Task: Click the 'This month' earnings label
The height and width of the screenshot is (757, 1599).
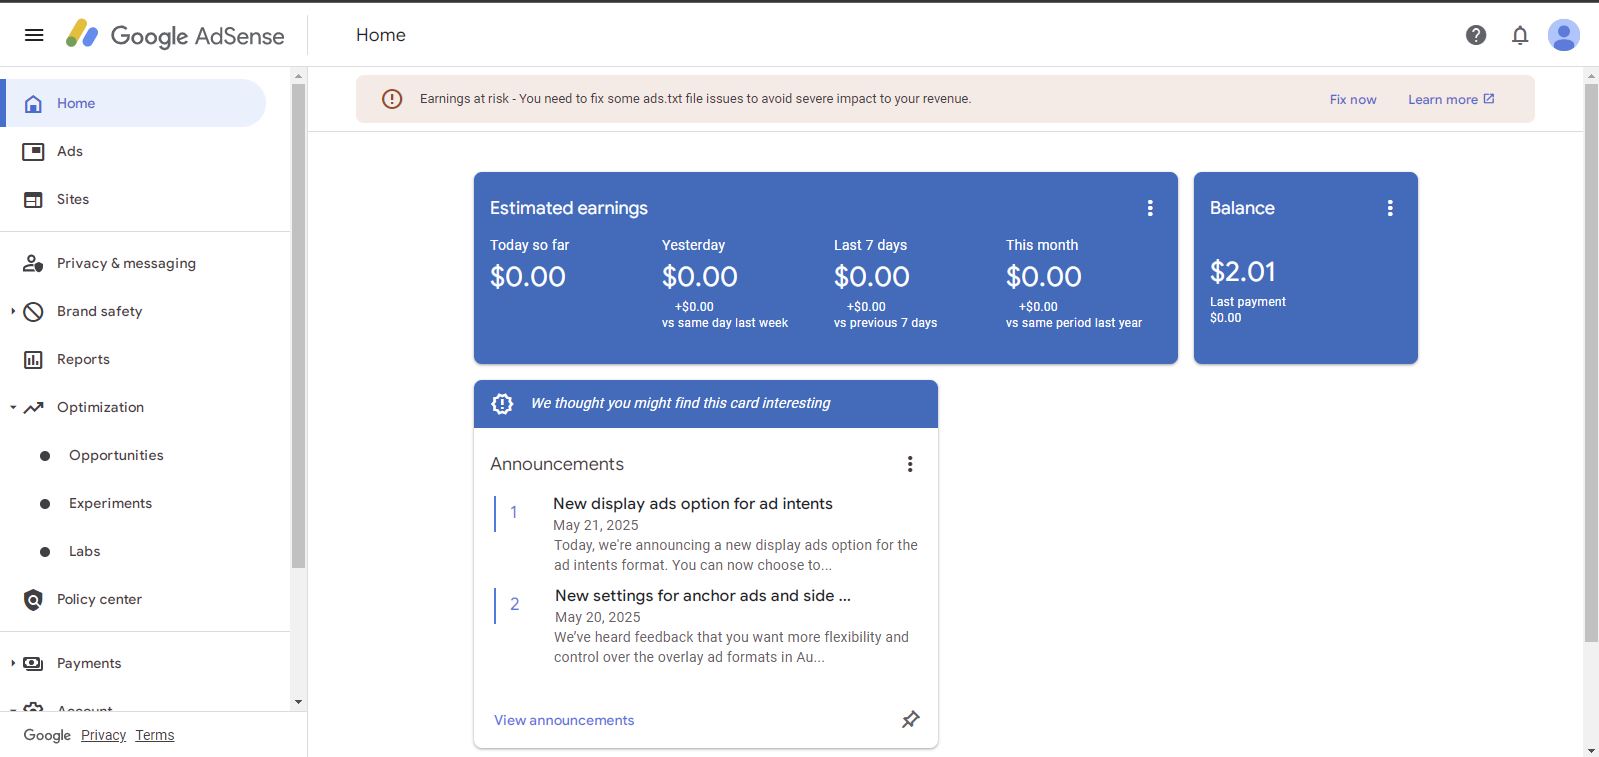Action: click(1042, 245)
